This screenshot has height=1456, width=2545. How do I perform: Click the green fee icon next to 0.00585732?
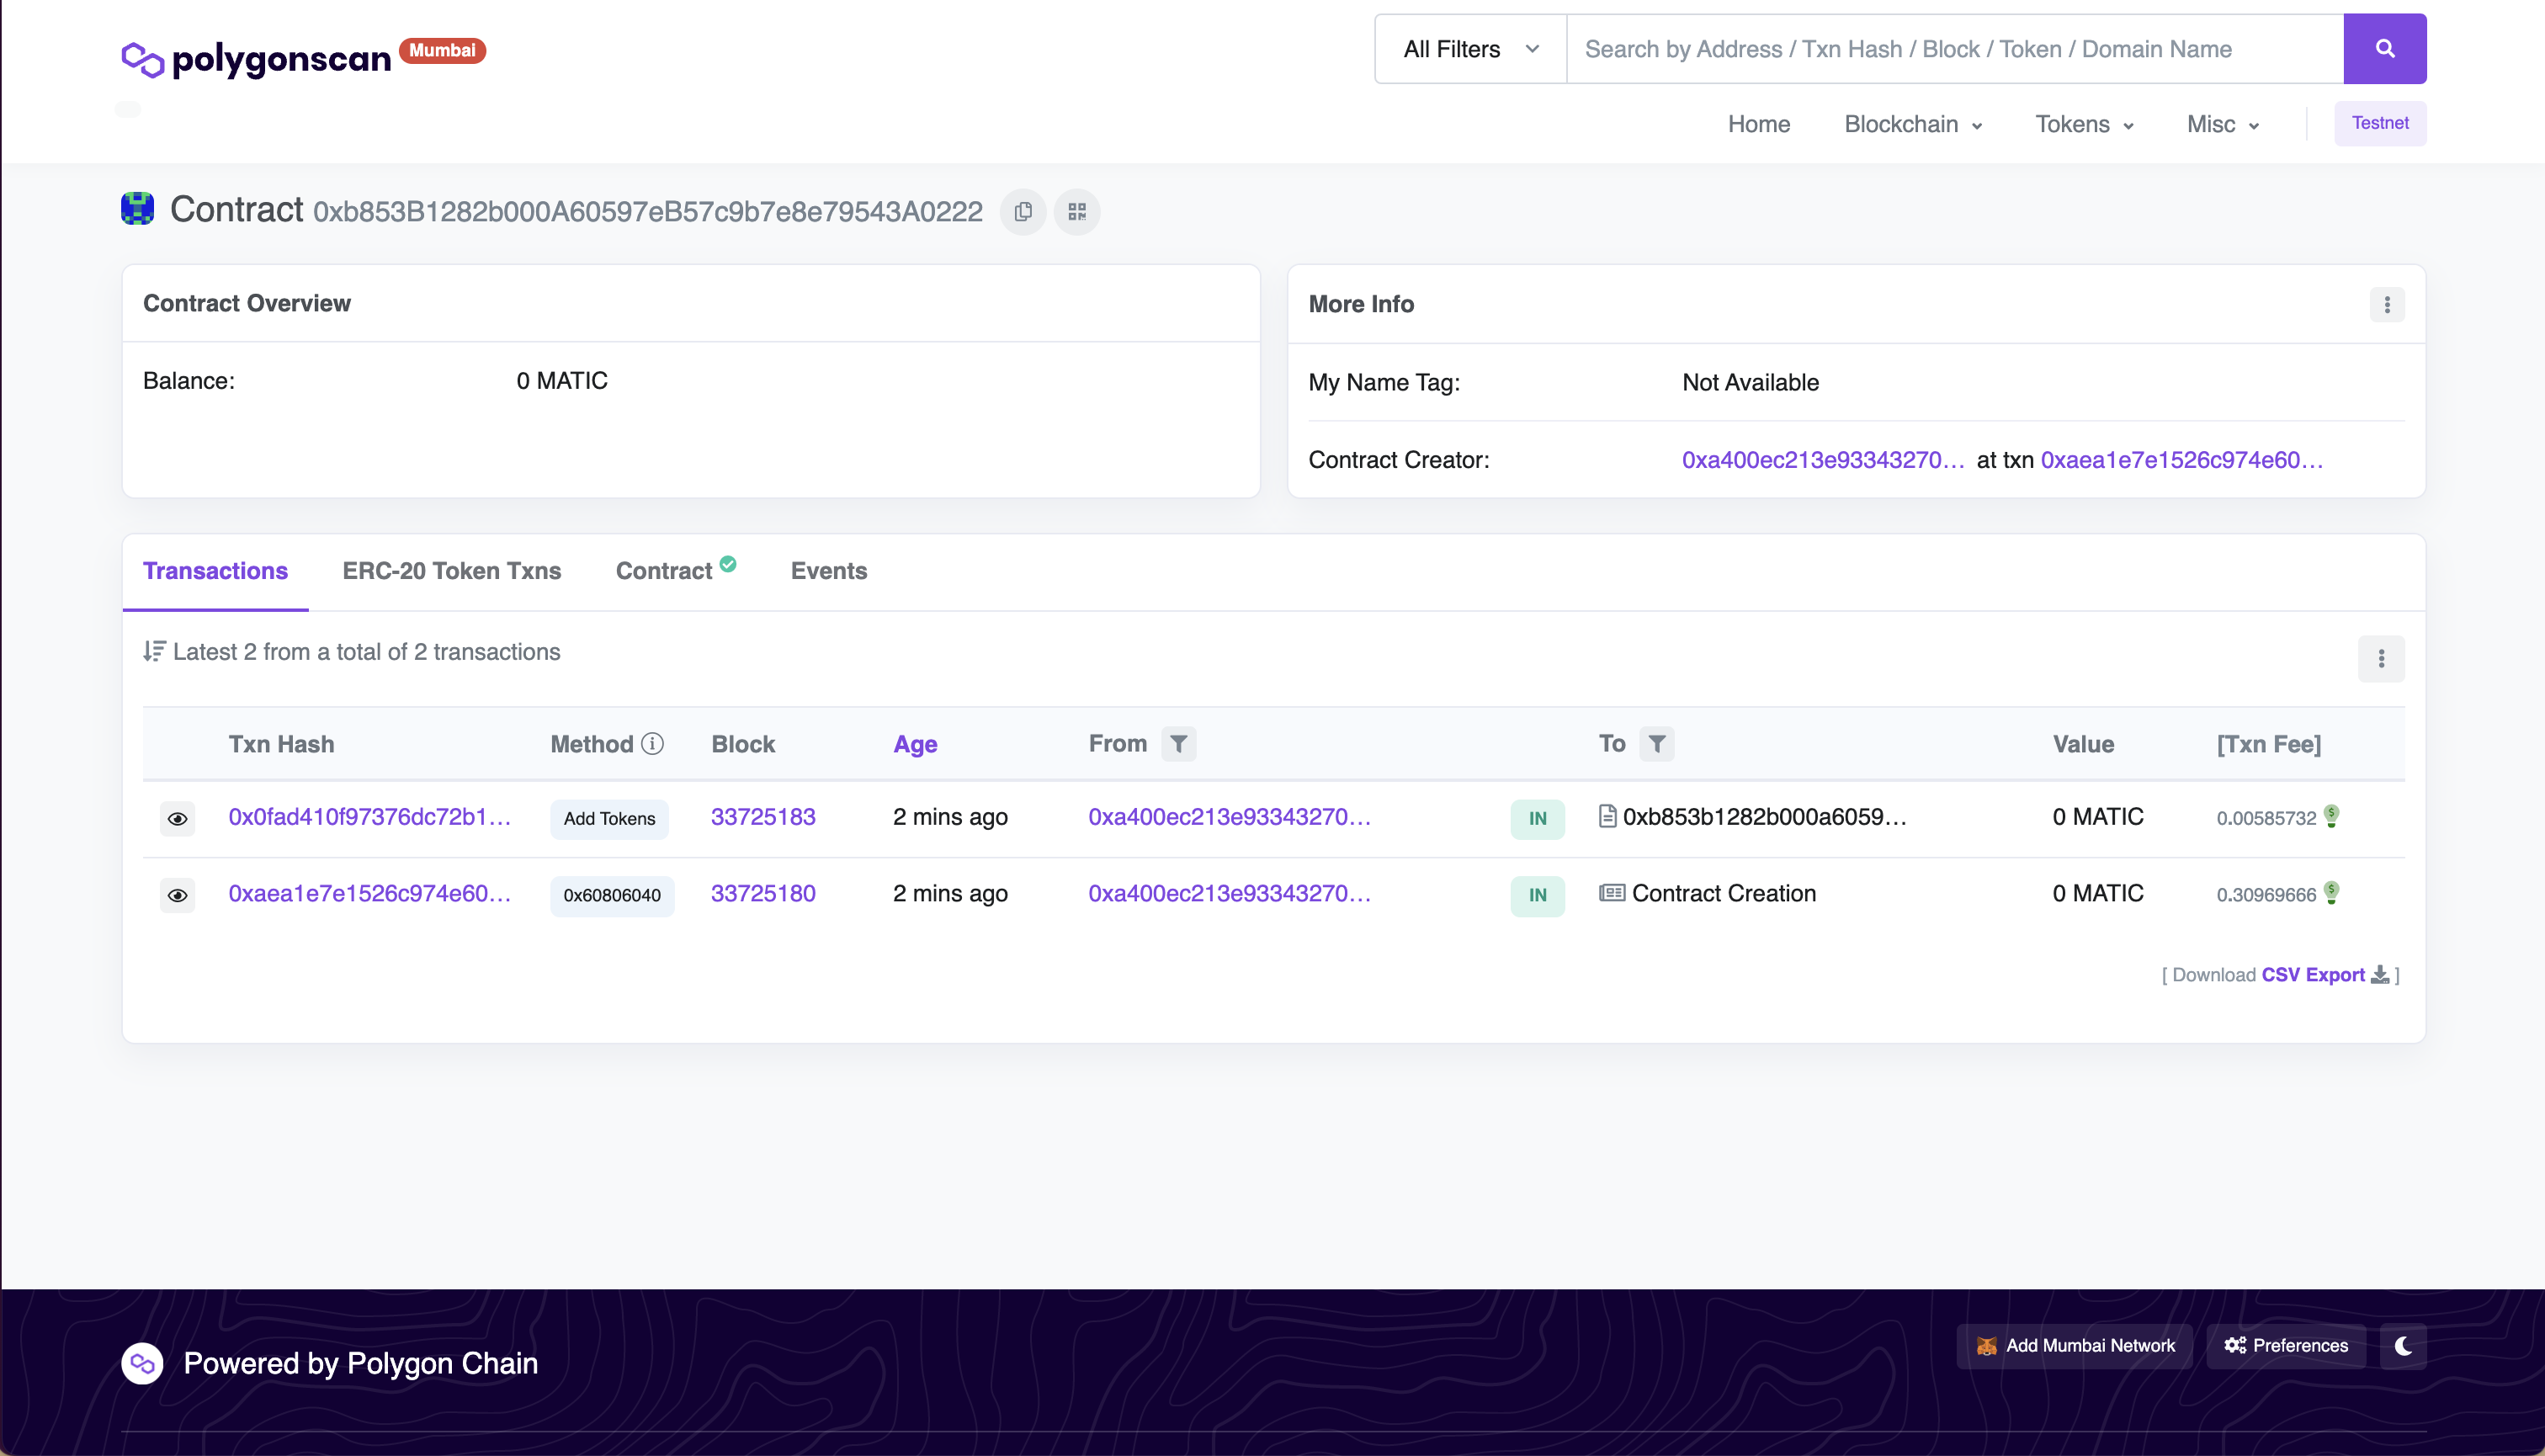pos(2331,816)
